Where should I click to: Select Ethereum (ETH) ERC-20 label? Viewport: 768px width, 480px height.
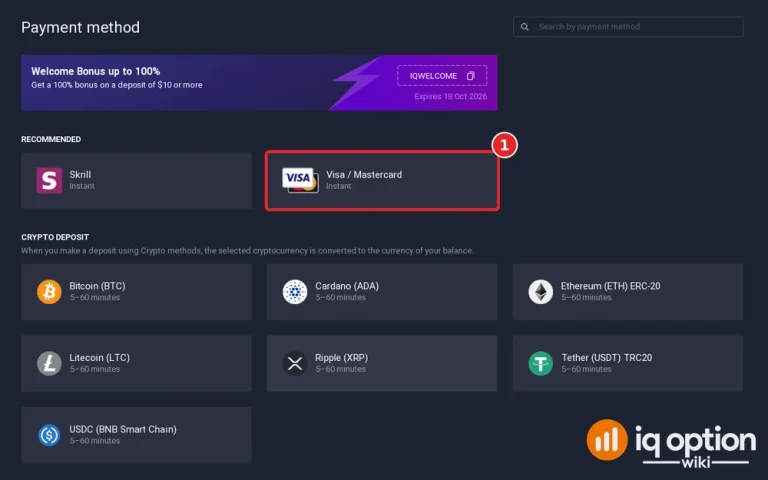[610, 286]
